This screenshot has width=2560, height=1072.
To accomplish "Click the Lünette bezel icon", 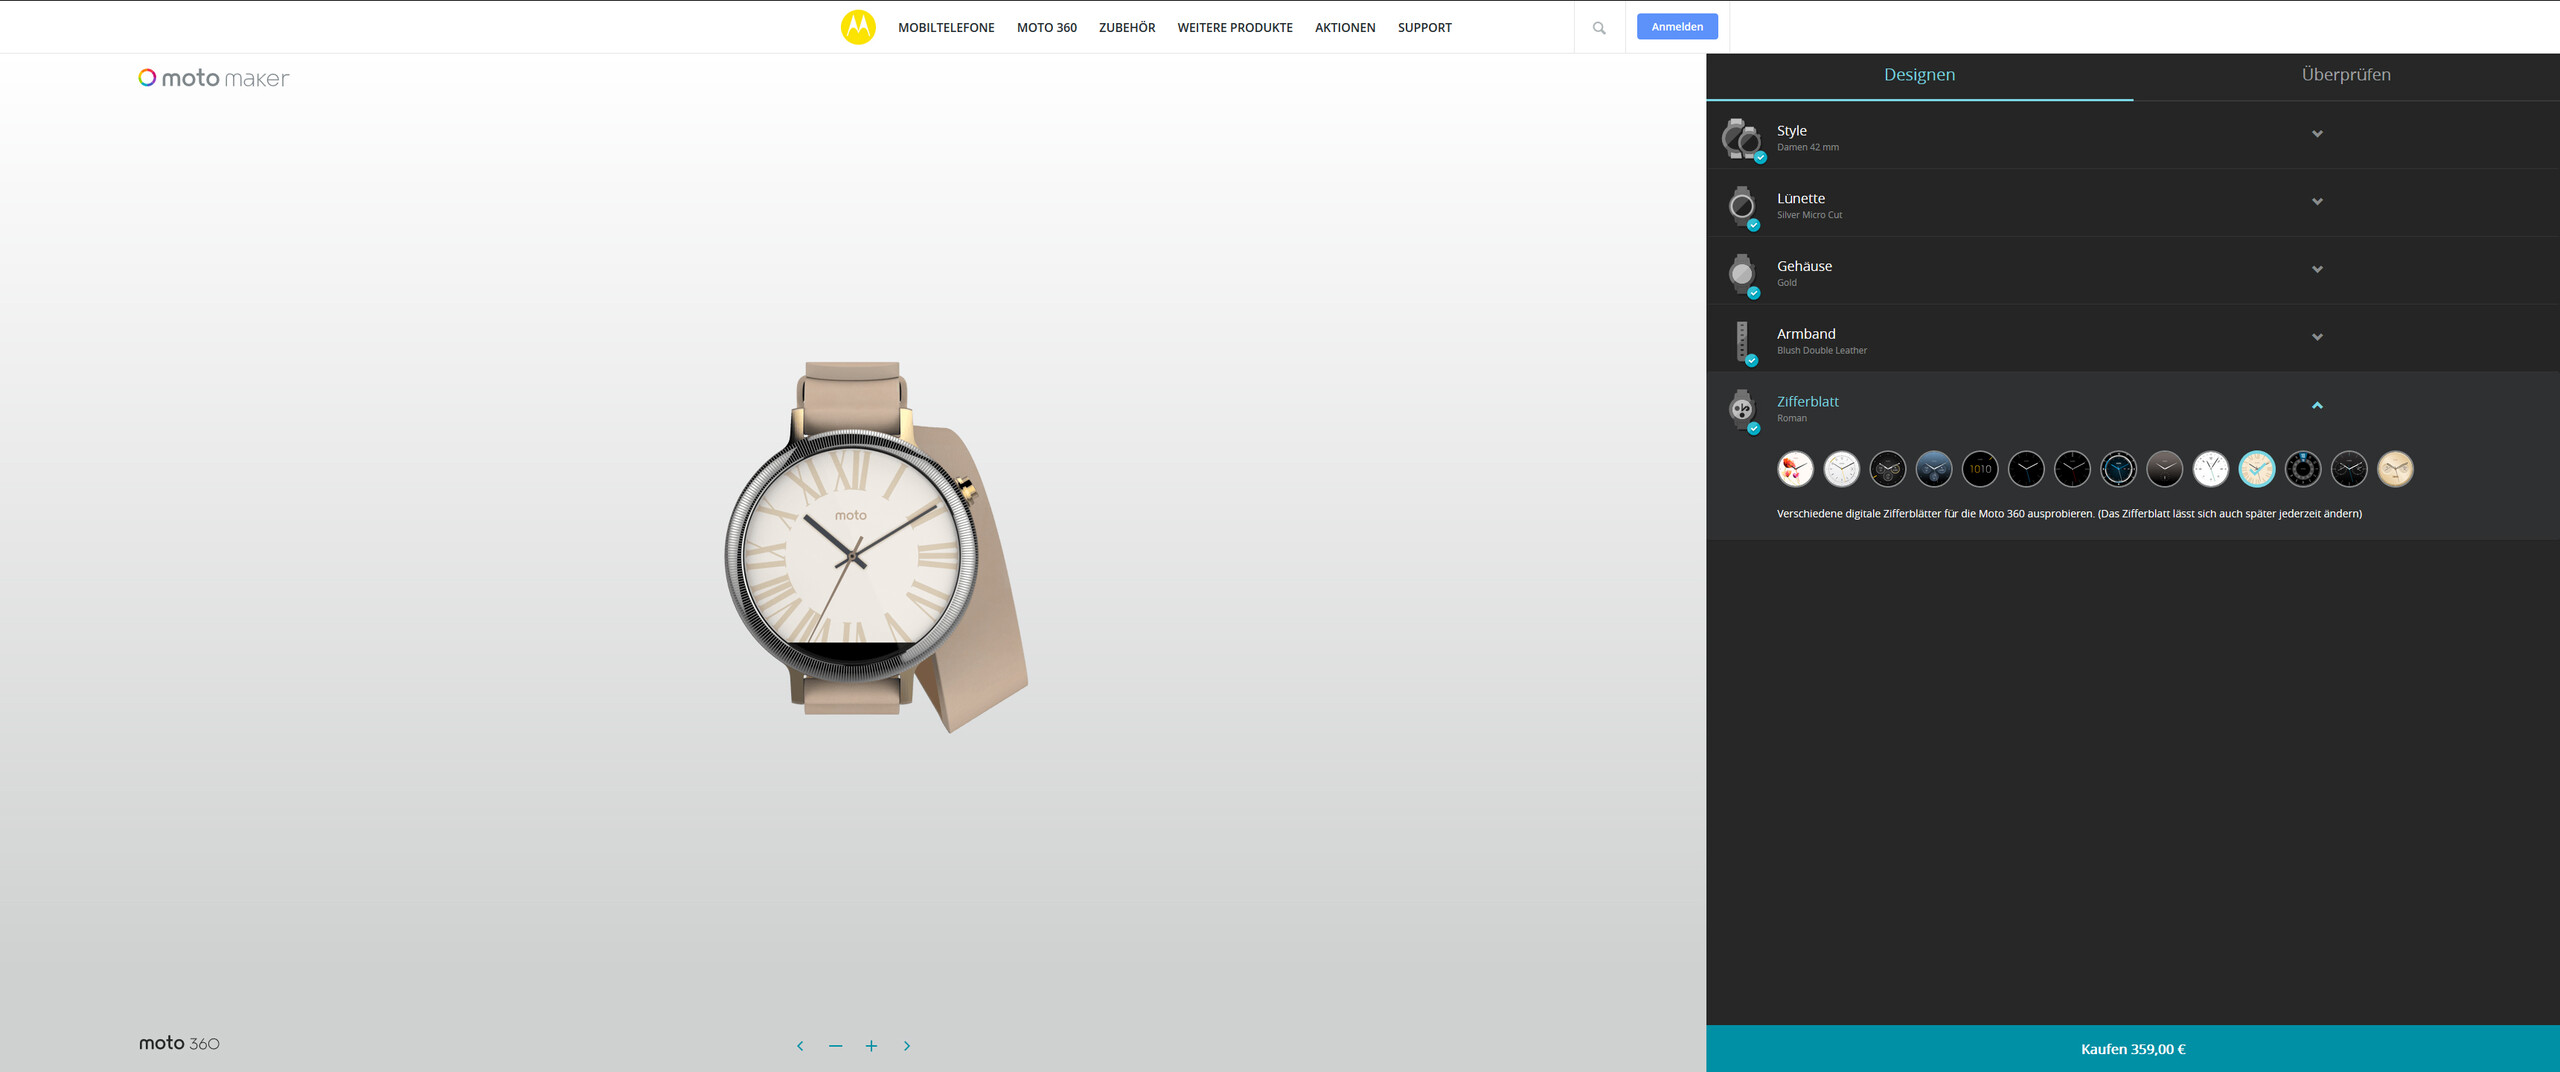I will pyautogui.click(x=1742, y=206).
